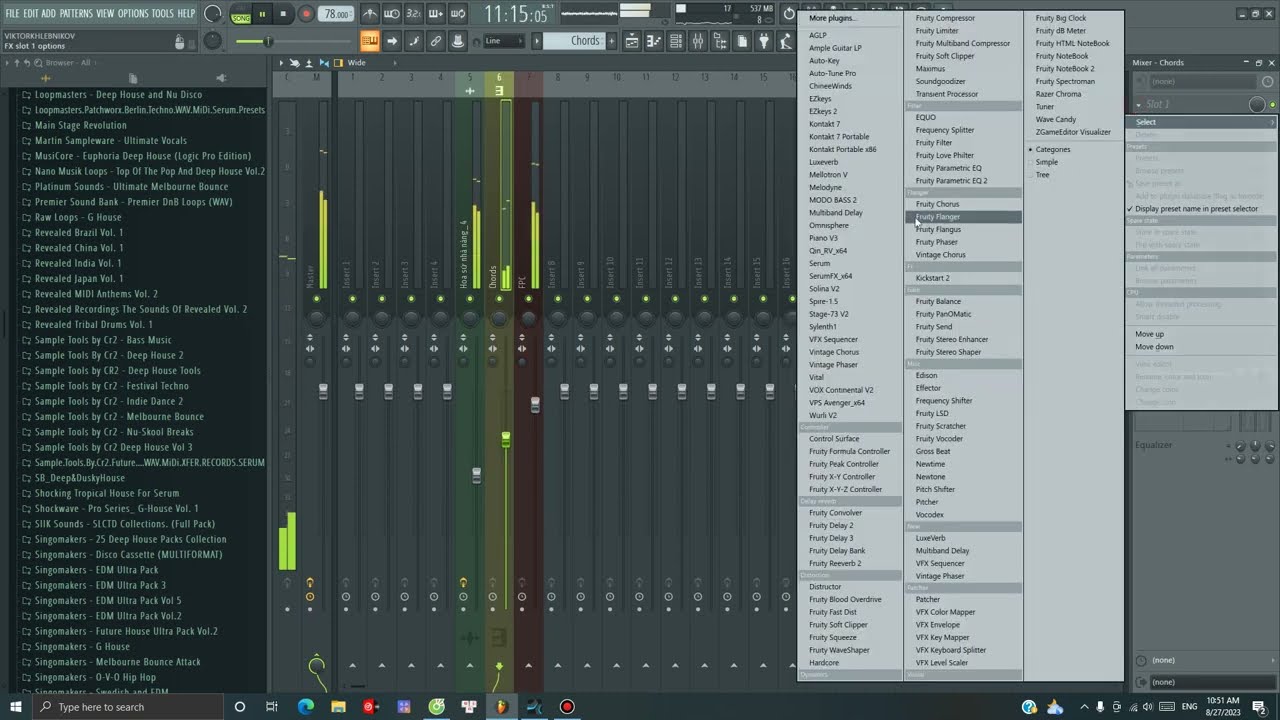The width and height of the screenshot is (1280, 720).
Task: Open the OPTIONS menu
Action: point(133,13)
